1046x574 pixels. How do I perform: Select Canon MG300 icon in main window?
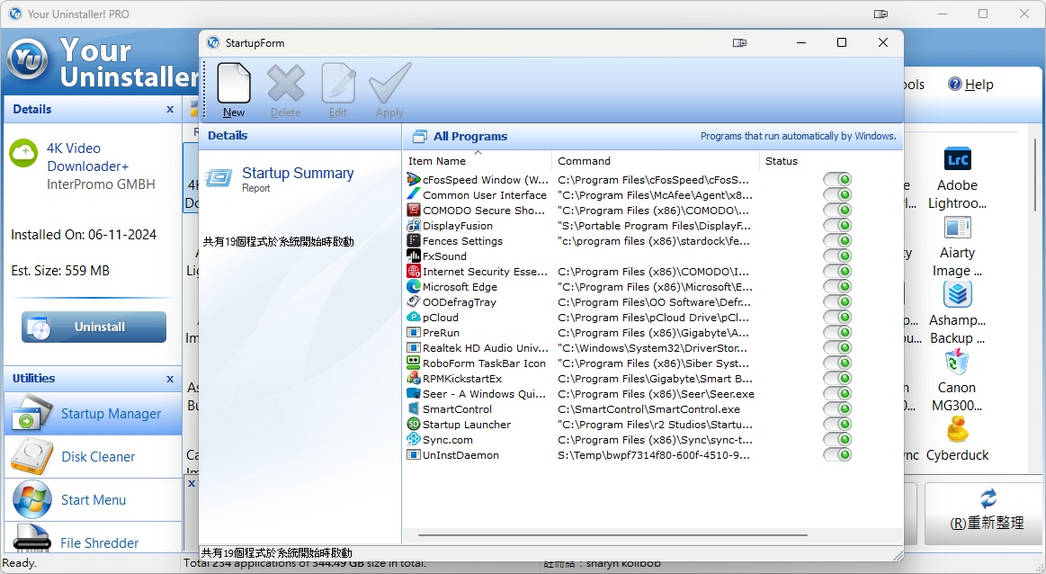pyautogui.click(x=957, y=362)
